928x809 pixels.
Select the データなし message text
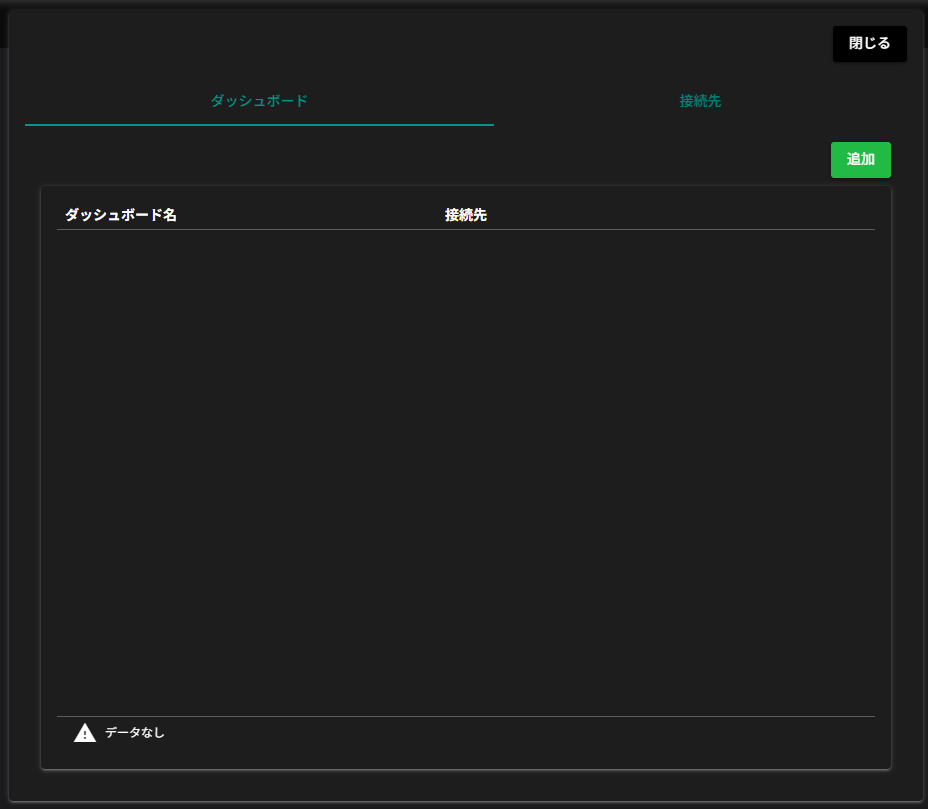click(134, 733)
